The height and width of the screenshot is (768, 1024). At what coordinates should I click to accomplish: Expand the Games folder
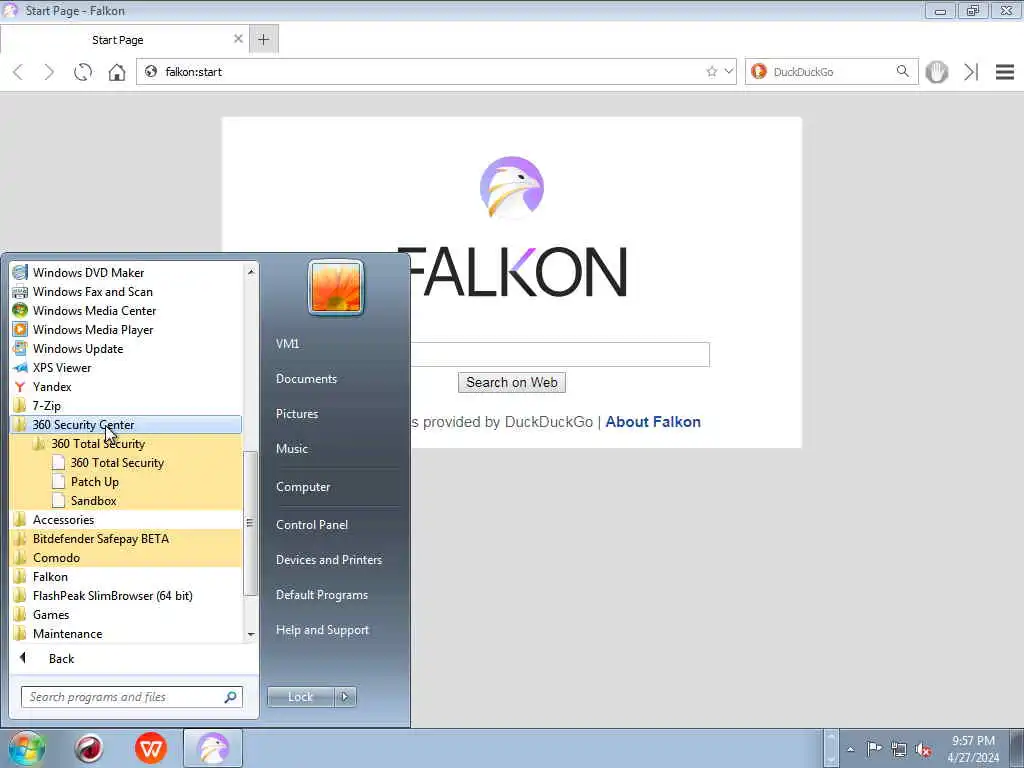(x=126, y=615)
